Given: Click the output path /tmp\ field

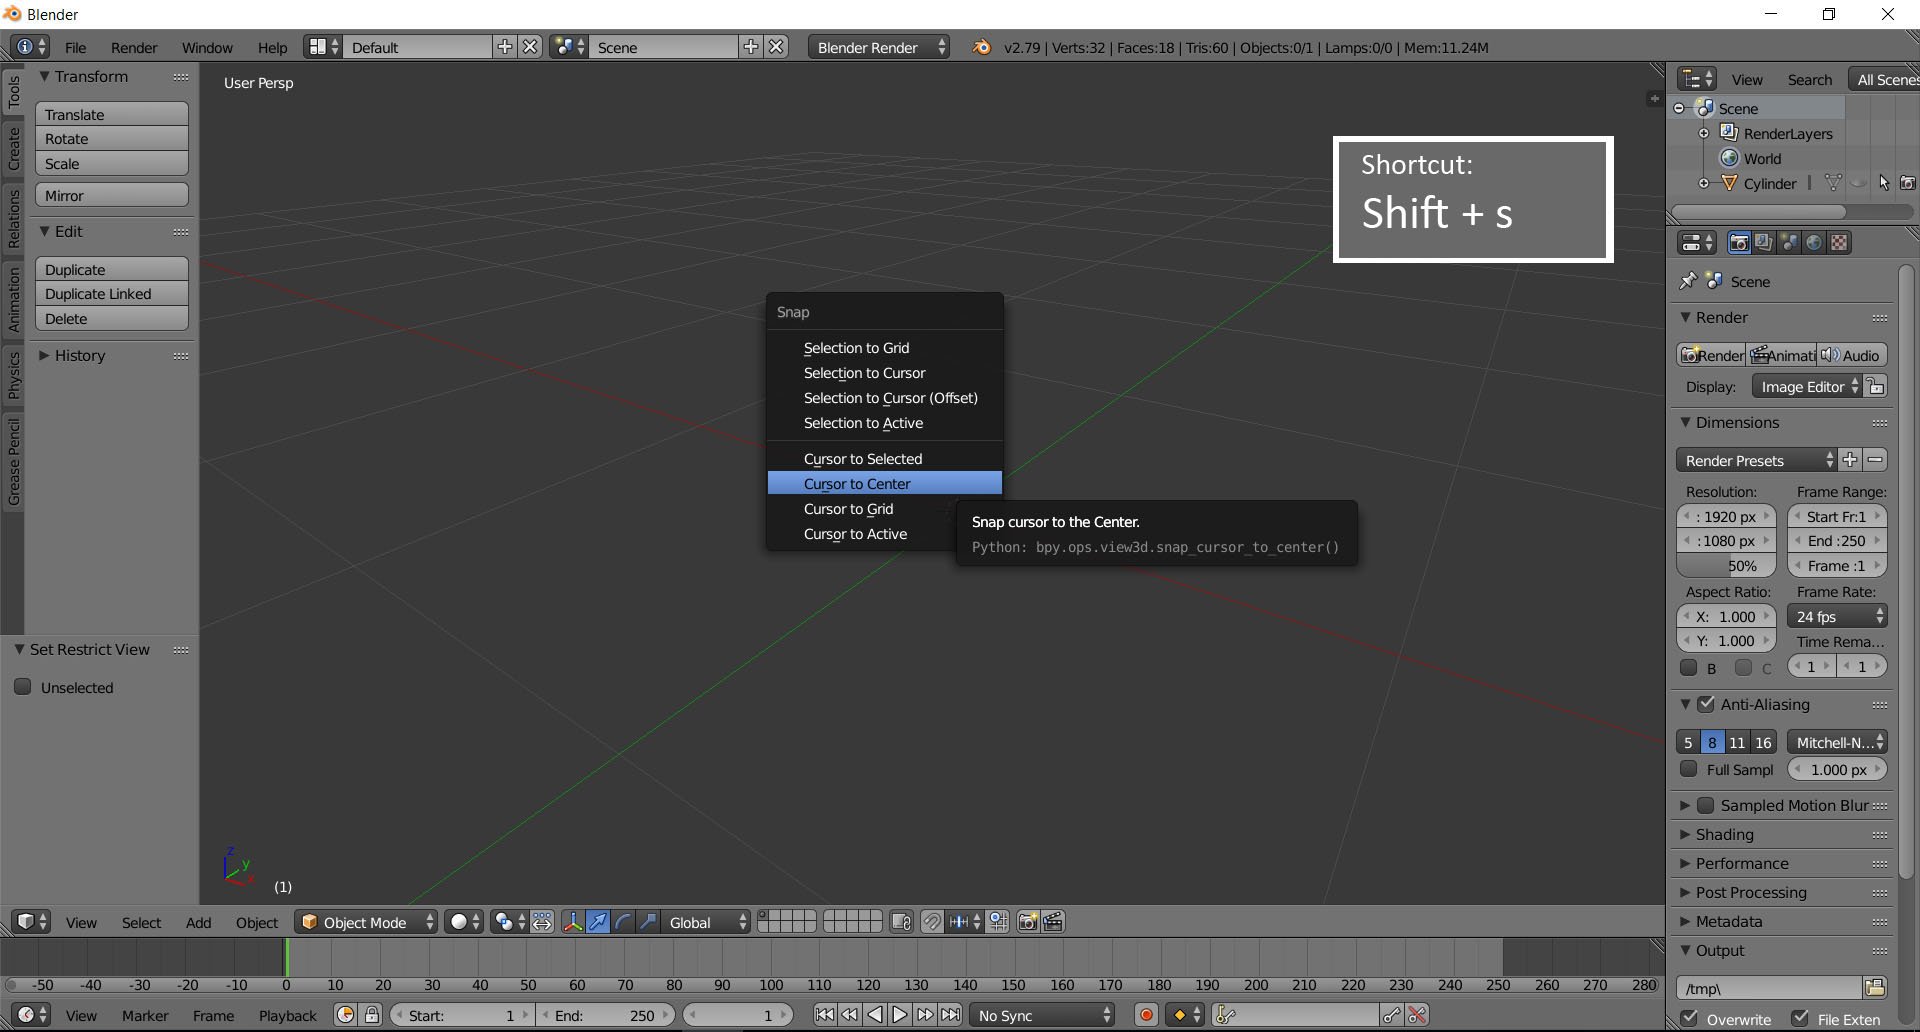Looking at the screenshot, I should pos(1768,988).
